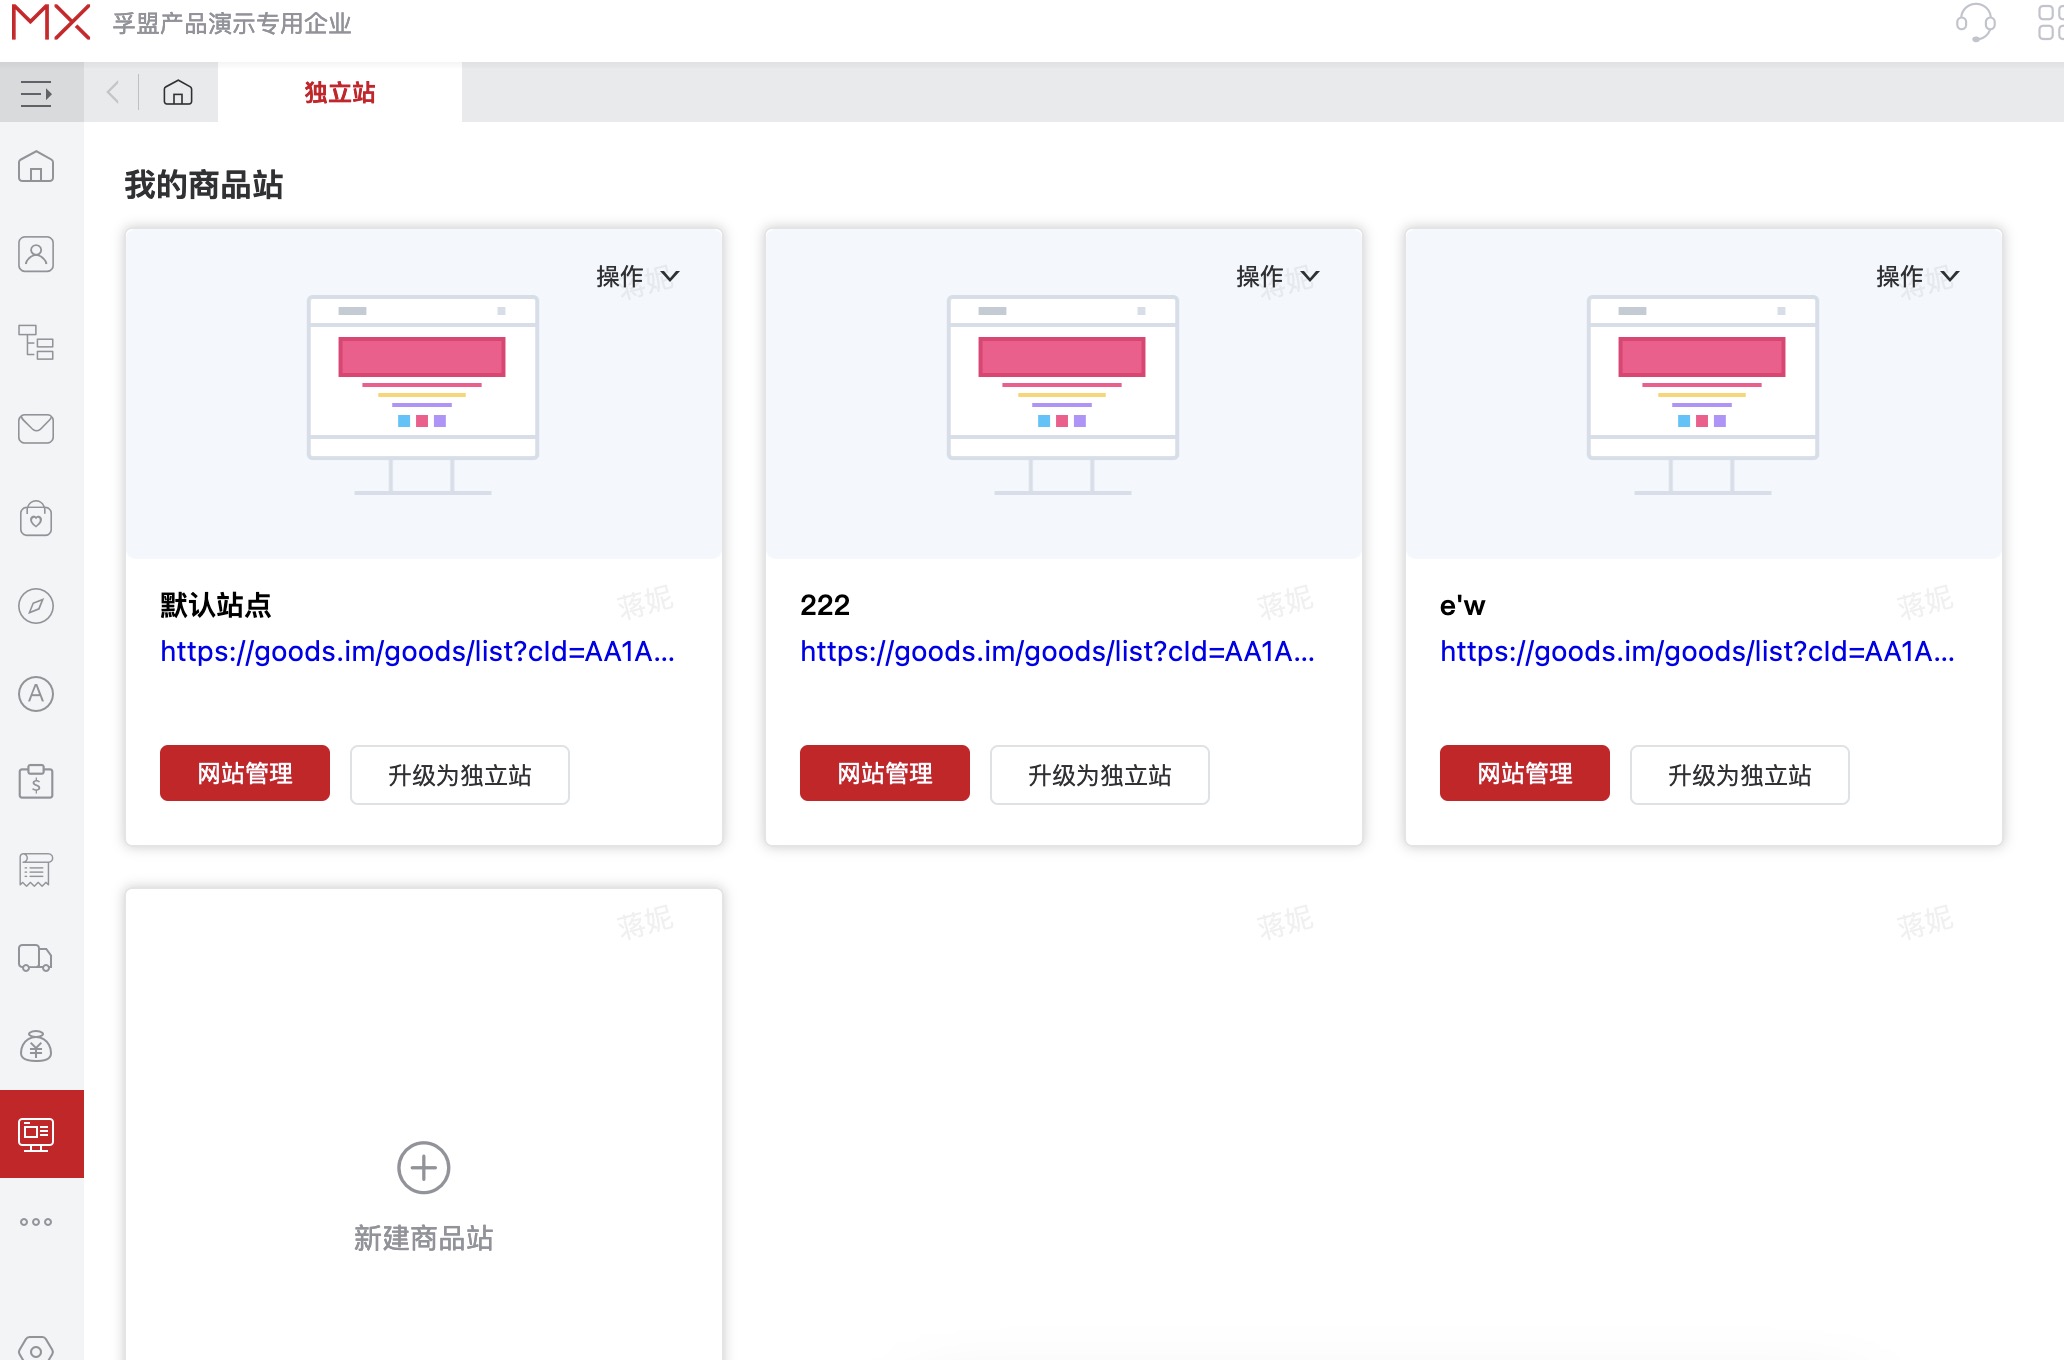Click 网站管理 on the 默认站点 card
Image resolution: width=2064 pixels, height=1360 pixels.
tap(244, 773)
